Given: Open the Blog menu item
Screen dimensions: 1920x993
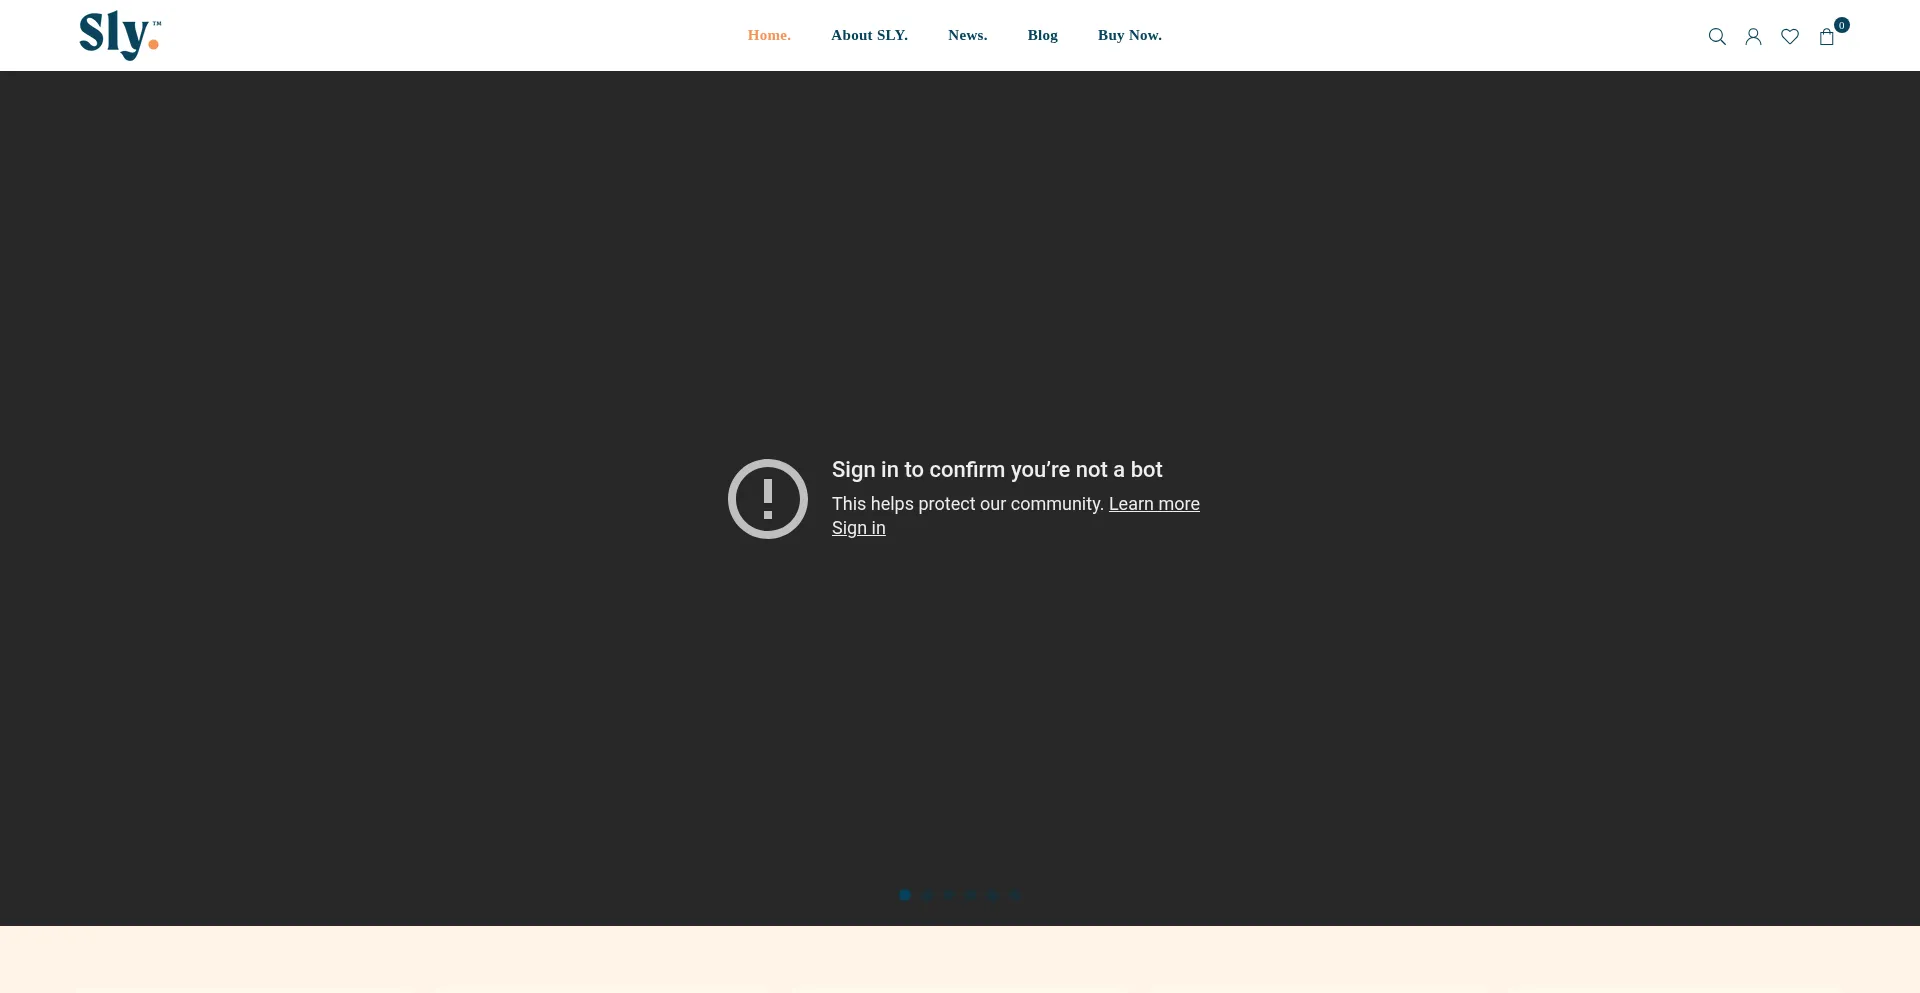Looking at the screenshot, I should tap(1042, 35).
